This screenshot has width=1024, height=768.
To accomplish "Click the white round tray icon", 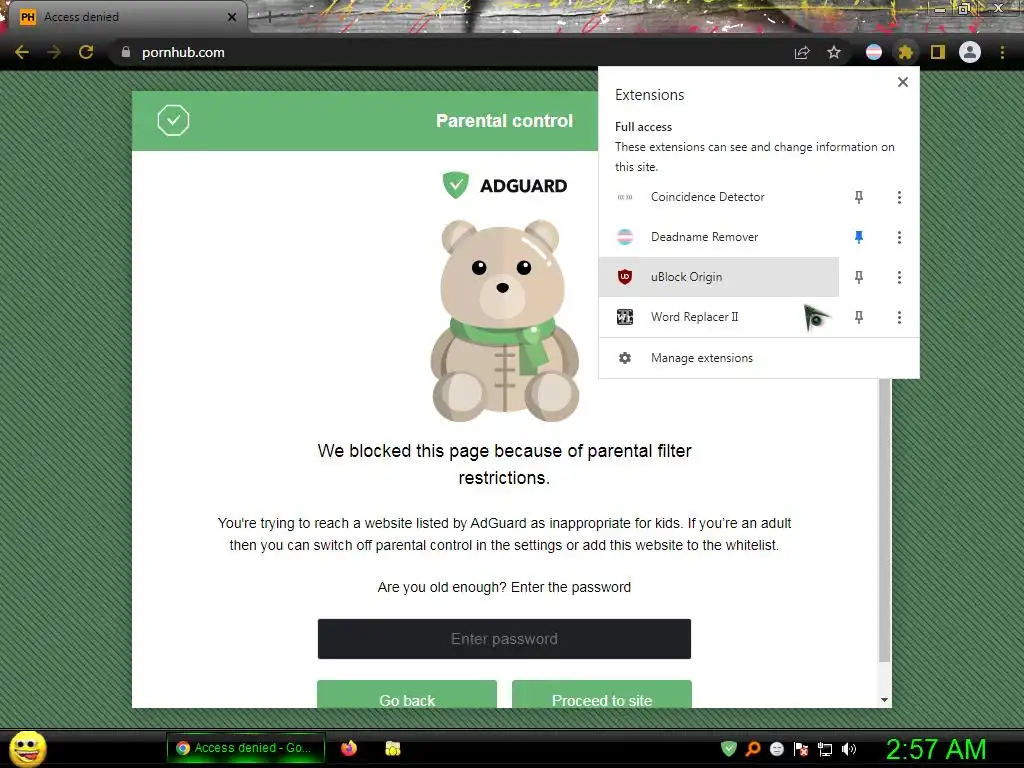I will pyautogui.click(x=776, y=749).
